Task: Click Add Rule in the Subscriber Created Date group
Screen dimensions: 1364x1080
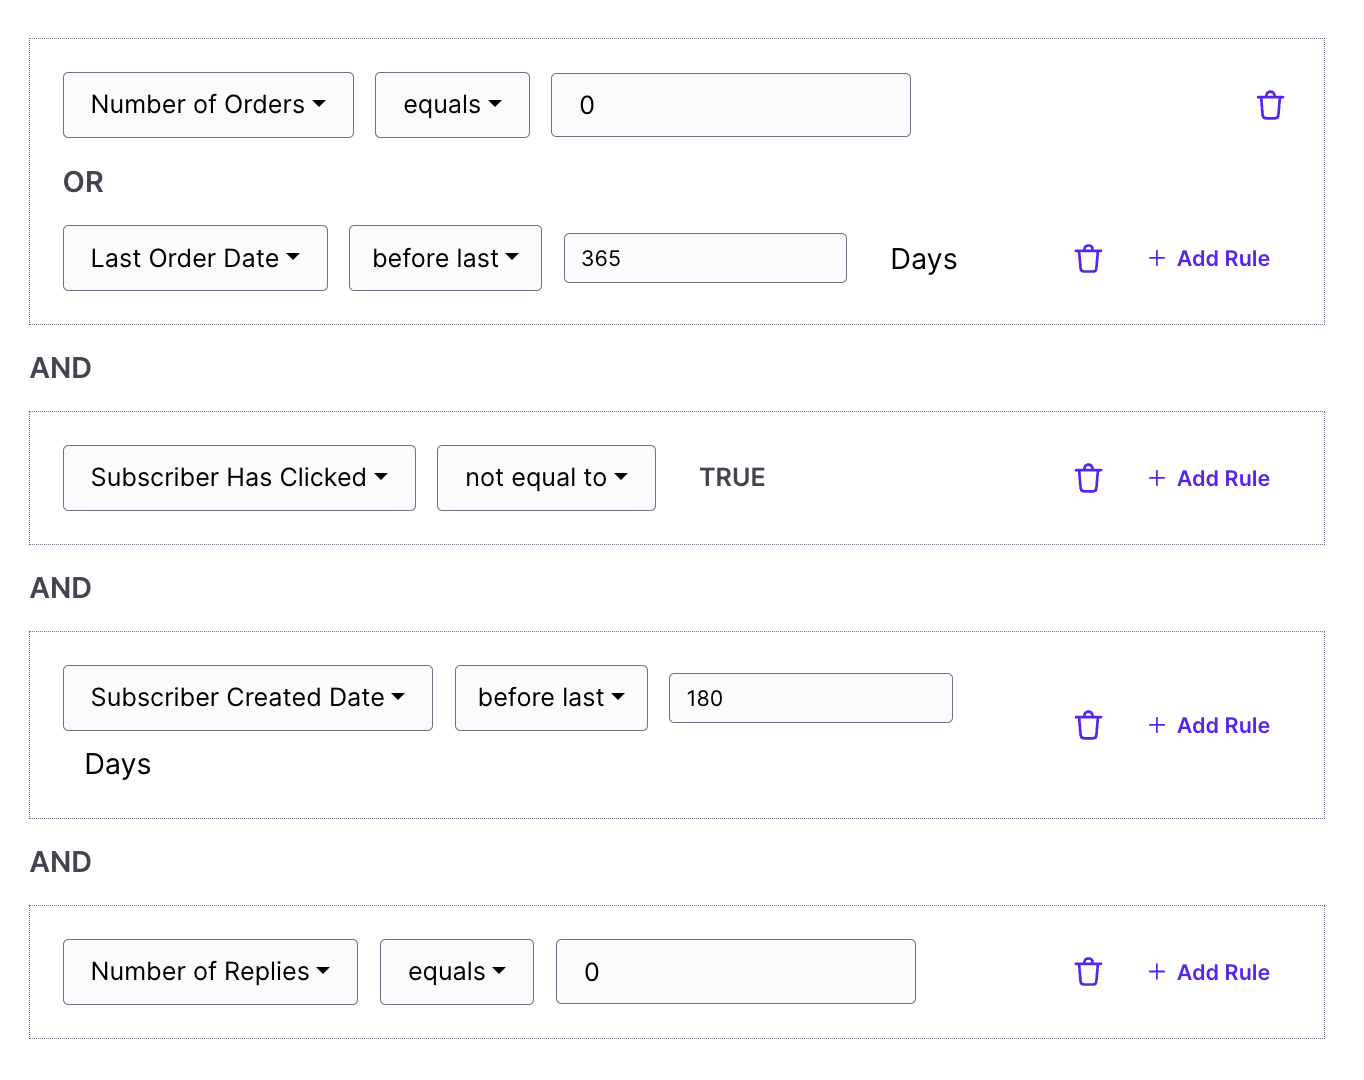Action: coord(1223,725)
